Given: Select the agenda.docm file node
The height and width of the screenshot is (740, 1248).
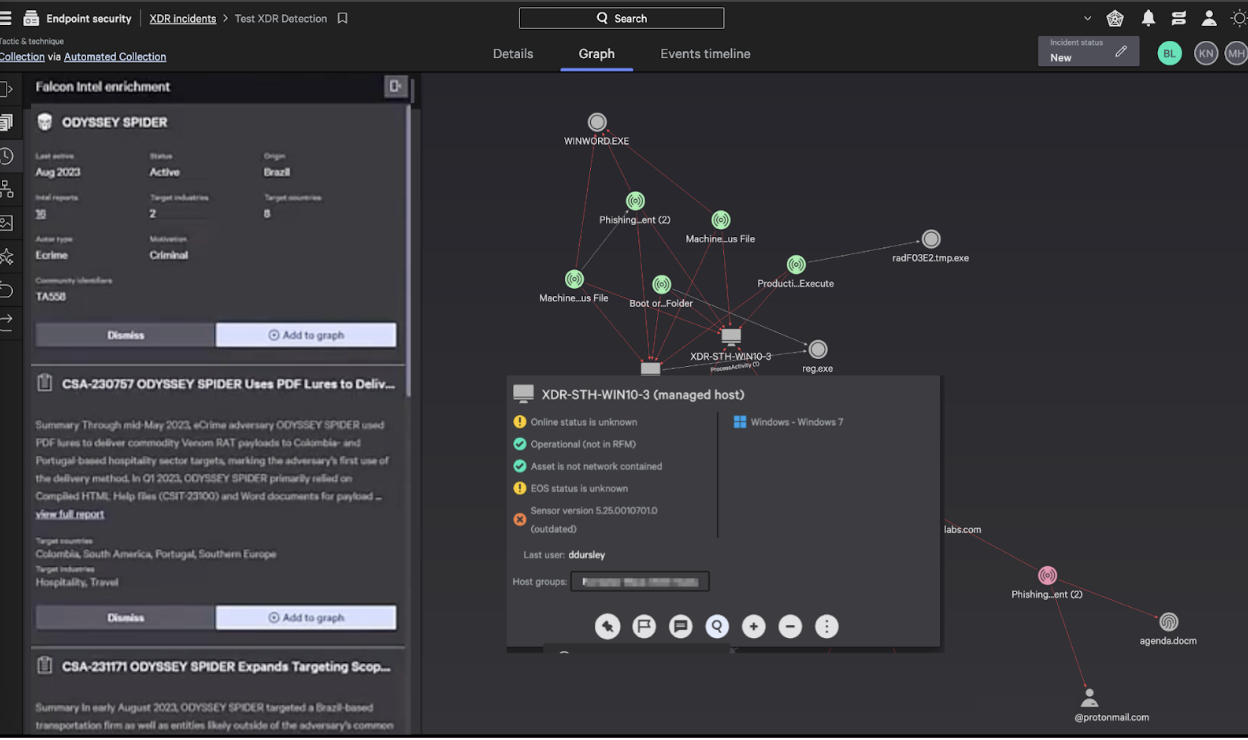Looking at the screenshot, I should coord(1168,622).
